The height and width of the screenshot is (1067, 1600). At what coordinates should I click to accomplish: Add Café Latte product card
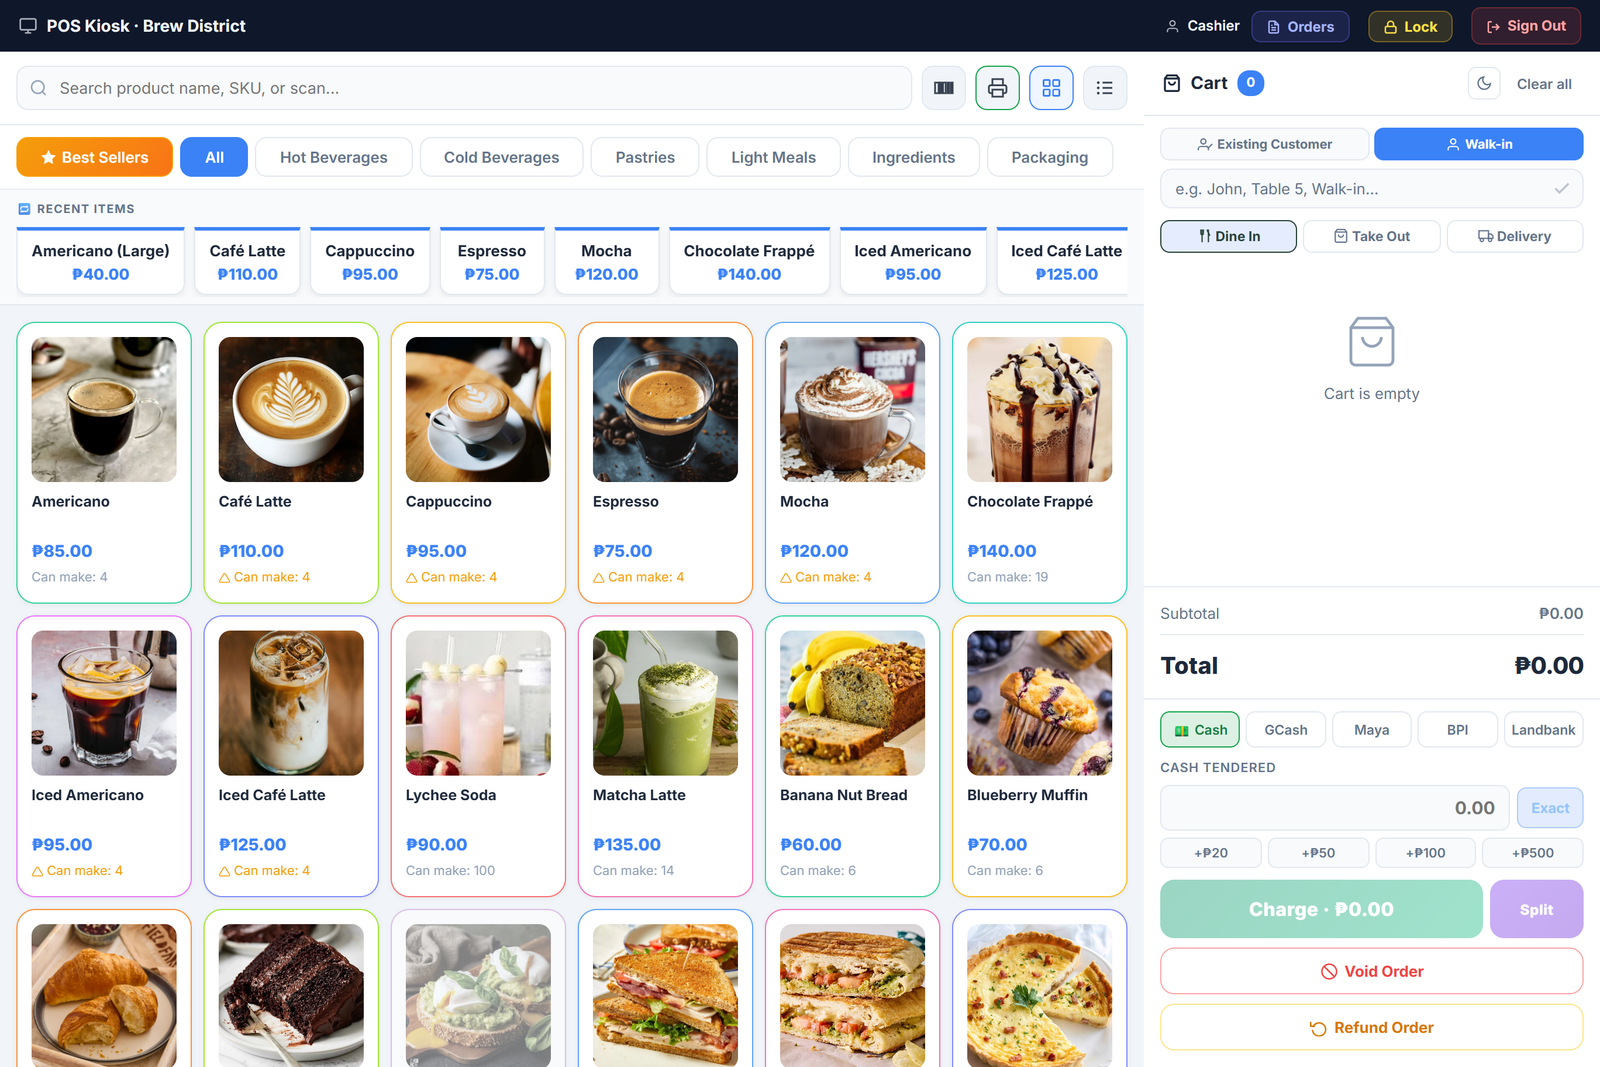pos(291,463)
